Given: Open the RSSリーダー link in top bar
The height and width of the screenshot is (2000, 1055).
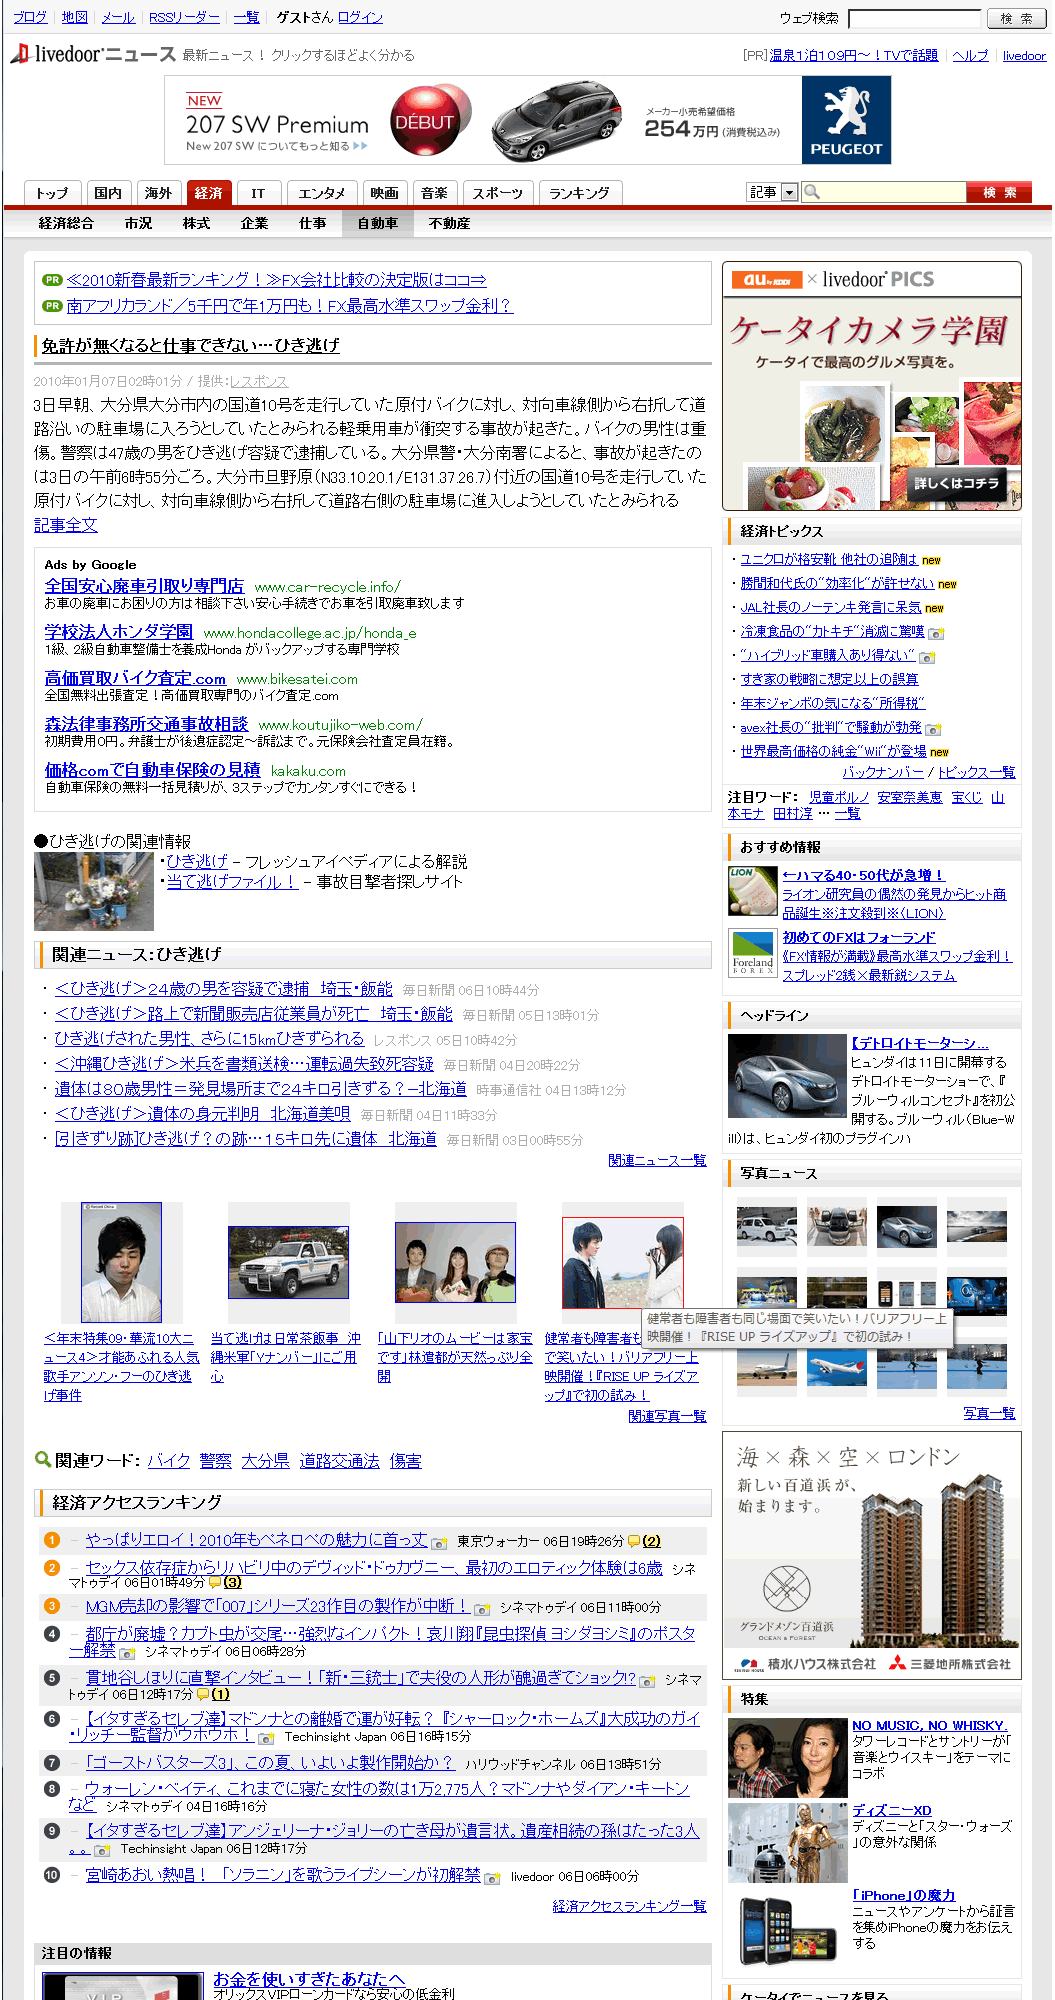Looking at the screenshot, I should pyautogui.click(x=184, y=17).
